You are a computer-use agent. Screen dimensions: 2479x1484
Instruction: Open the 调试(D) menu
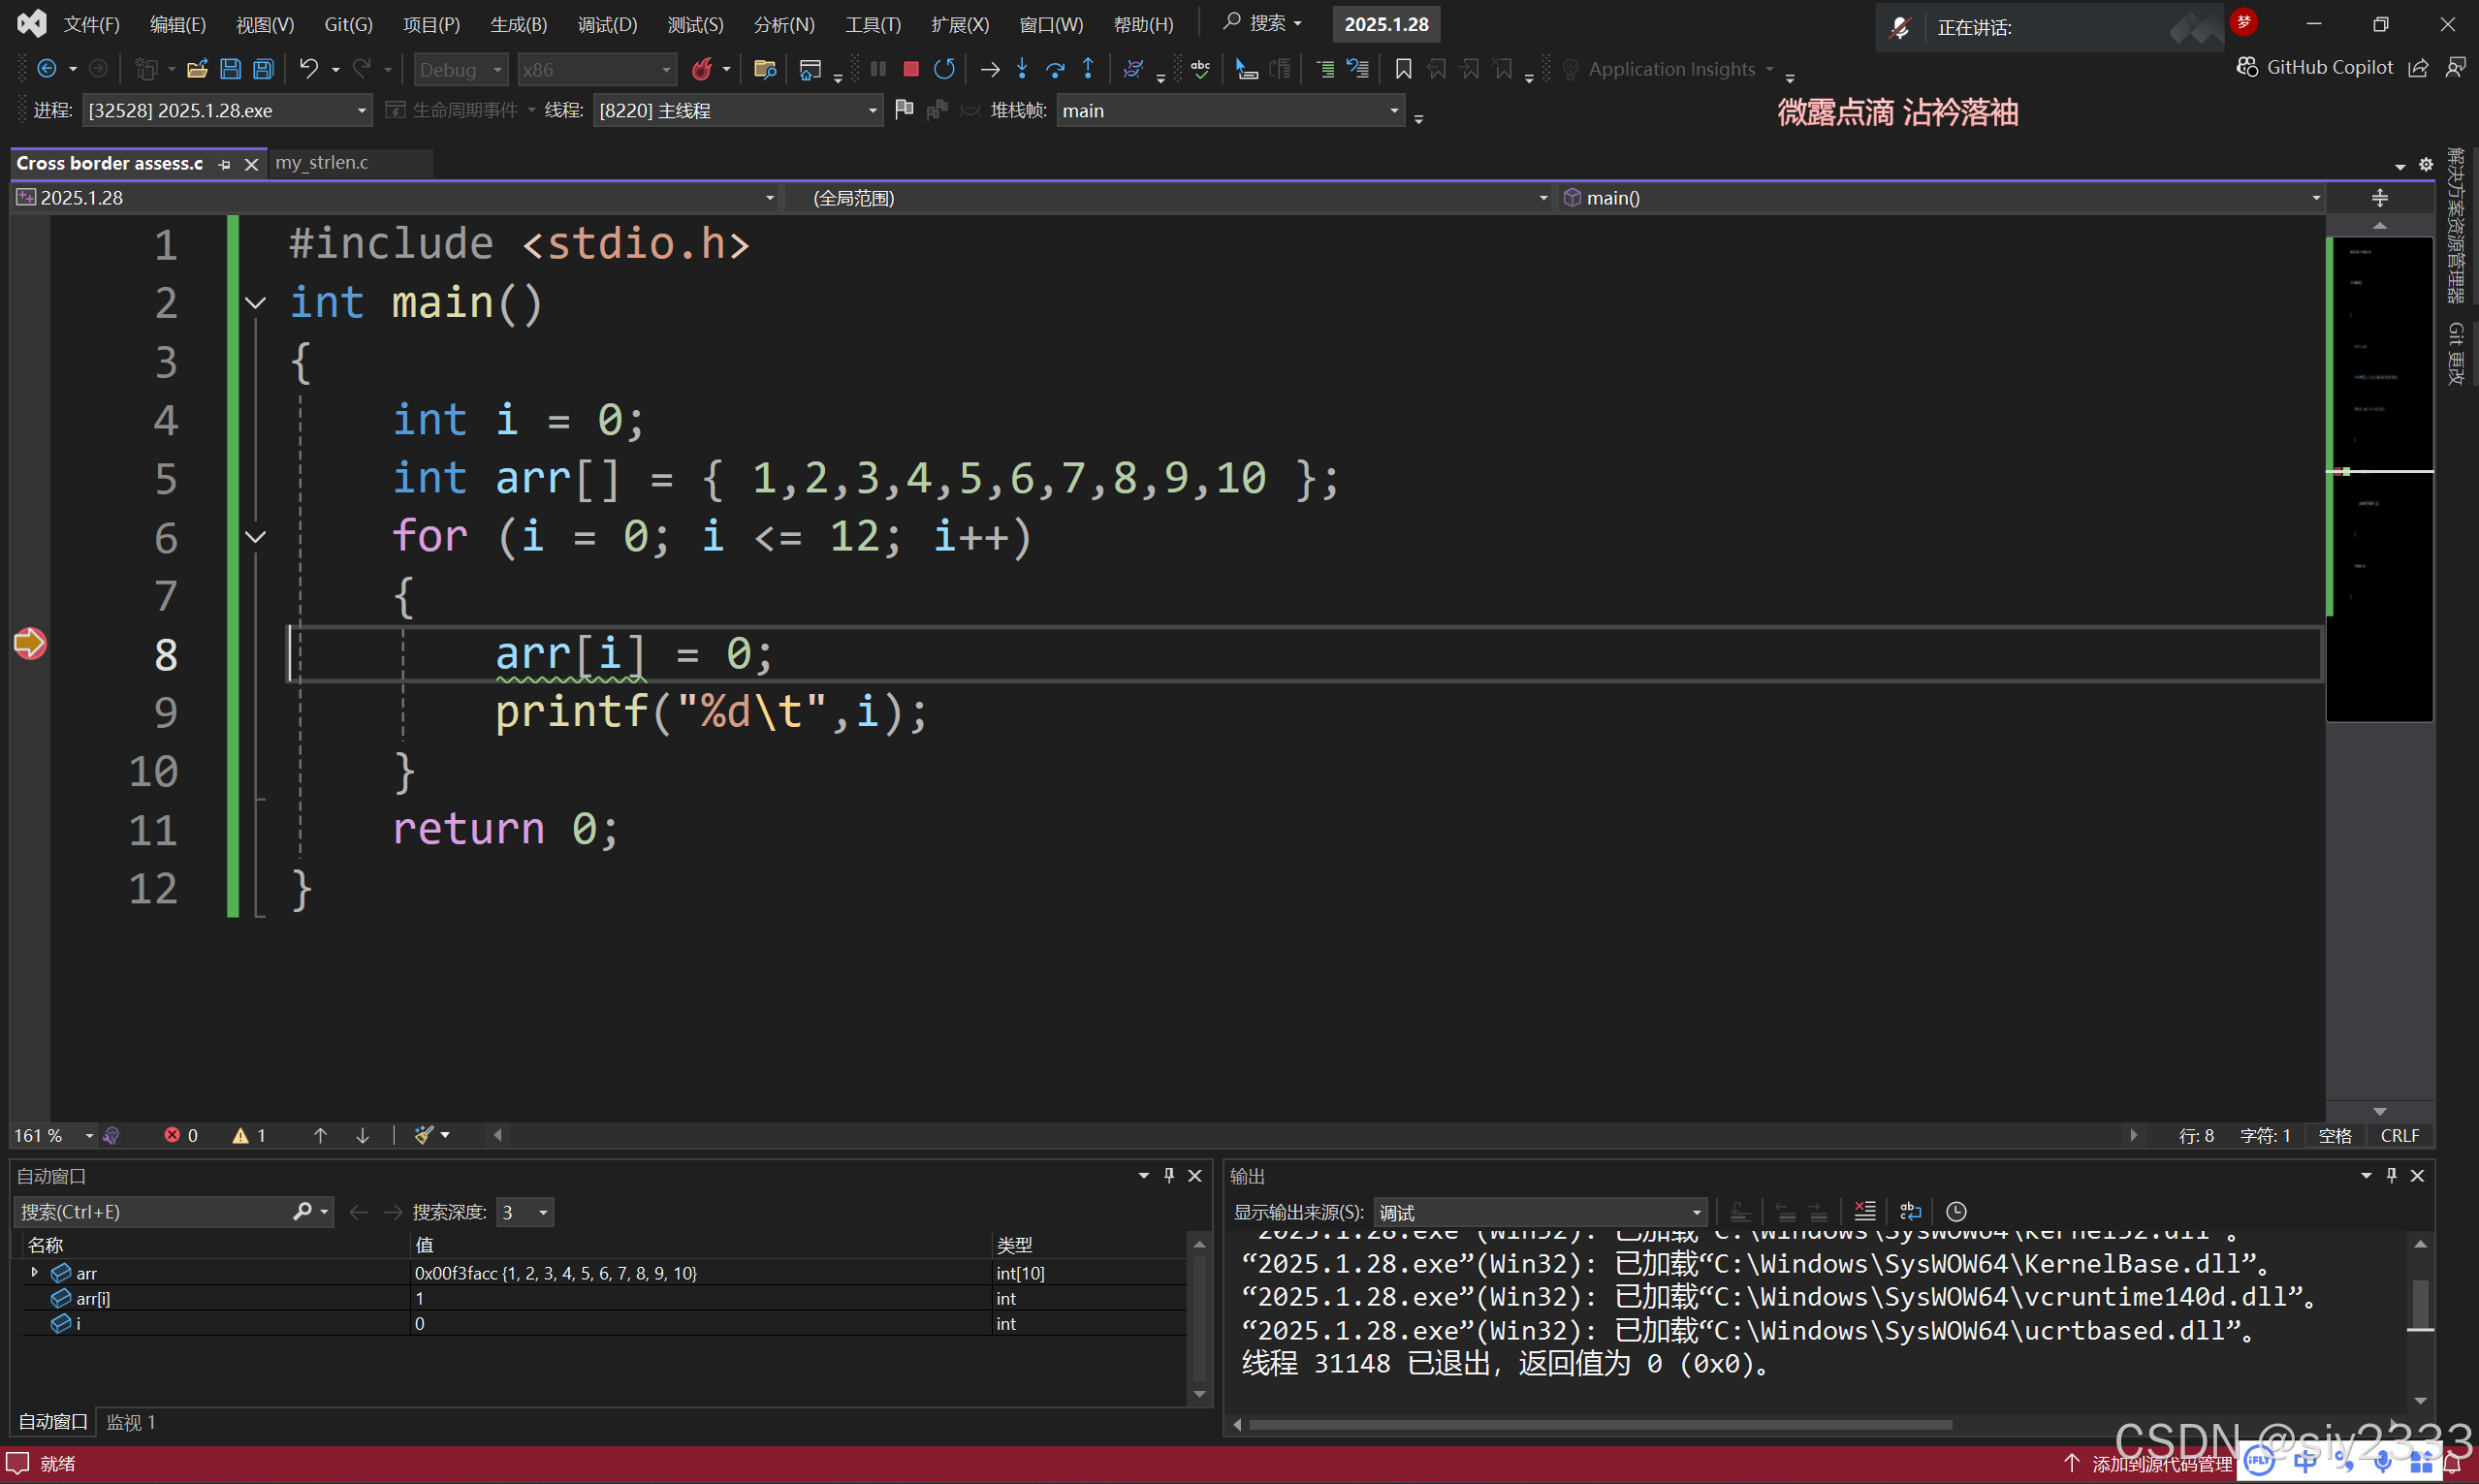point(606,24)
